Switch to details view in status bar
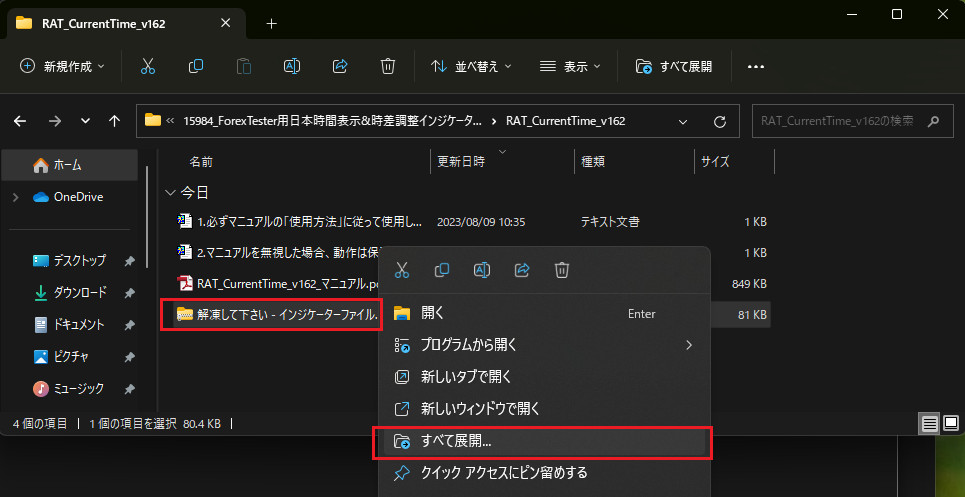965x497 pixels. click(x=929, y=423)
